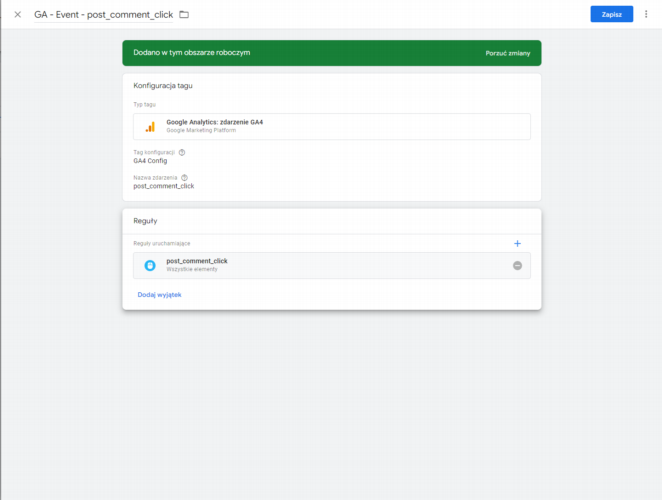Add a trigger with the plus icon
This screenshot has height=500, width=662.
click(517, 243)
